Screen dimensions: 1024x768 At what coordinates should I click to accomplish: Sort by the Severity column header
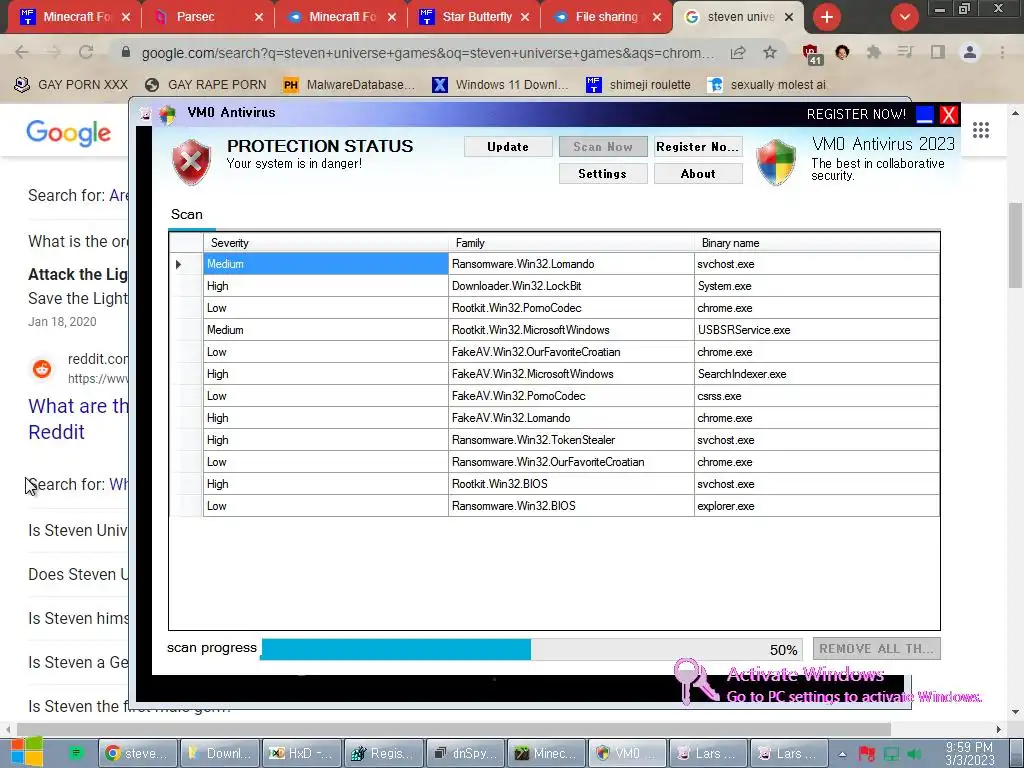[325, 243]
